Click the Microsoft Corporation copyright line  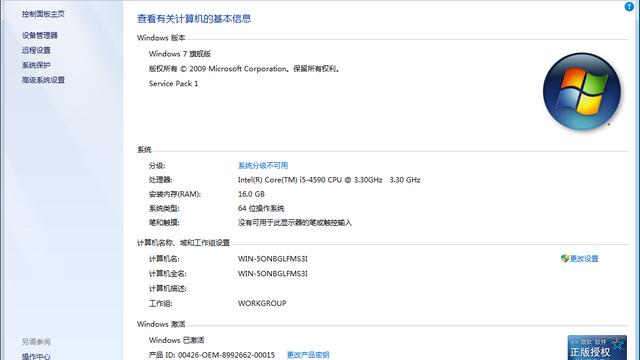(244, 69)
